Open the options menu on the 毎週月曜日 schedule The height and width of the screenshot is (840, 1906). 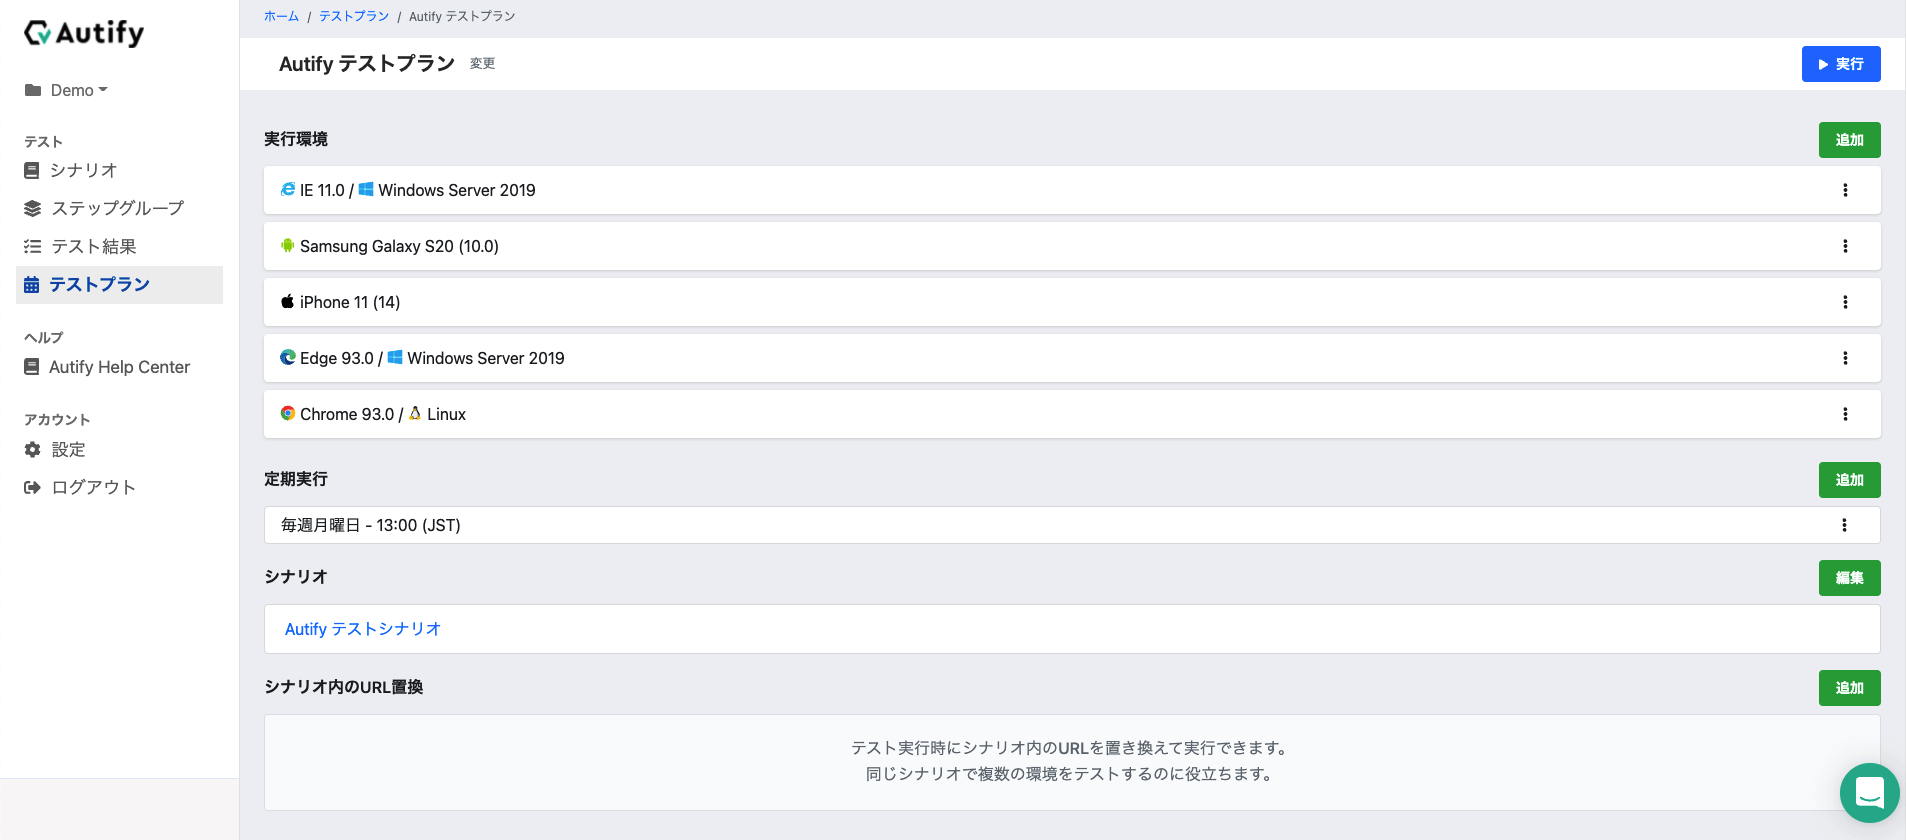[x=1845, y=525]
